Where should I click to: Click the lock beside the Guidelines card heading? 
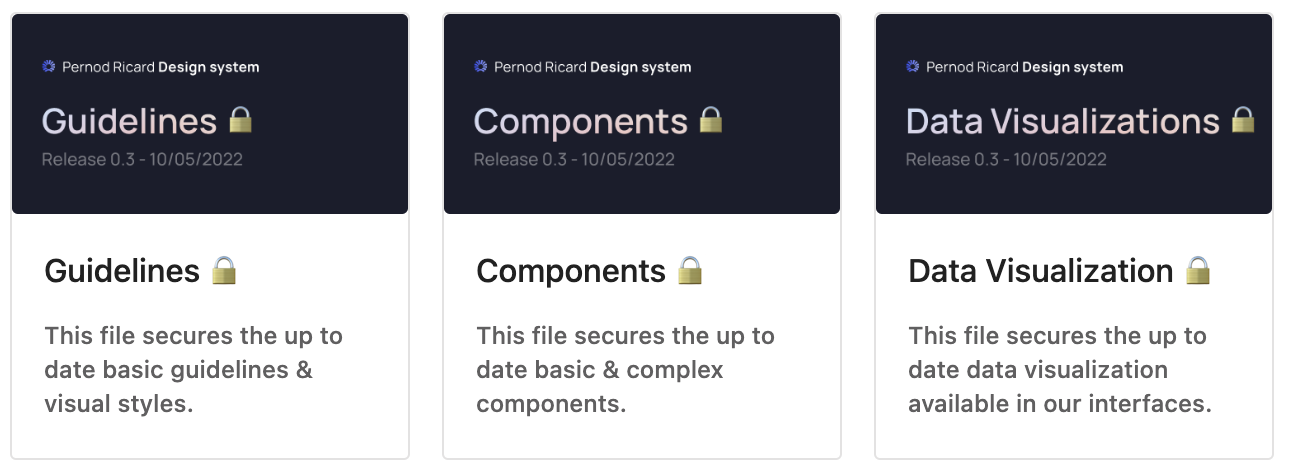[x=224, y=270]
